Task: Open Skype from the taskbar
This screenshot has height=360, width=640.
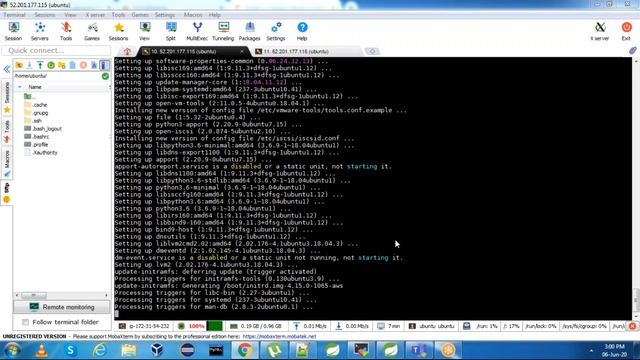Action: (x=71, y=350)
